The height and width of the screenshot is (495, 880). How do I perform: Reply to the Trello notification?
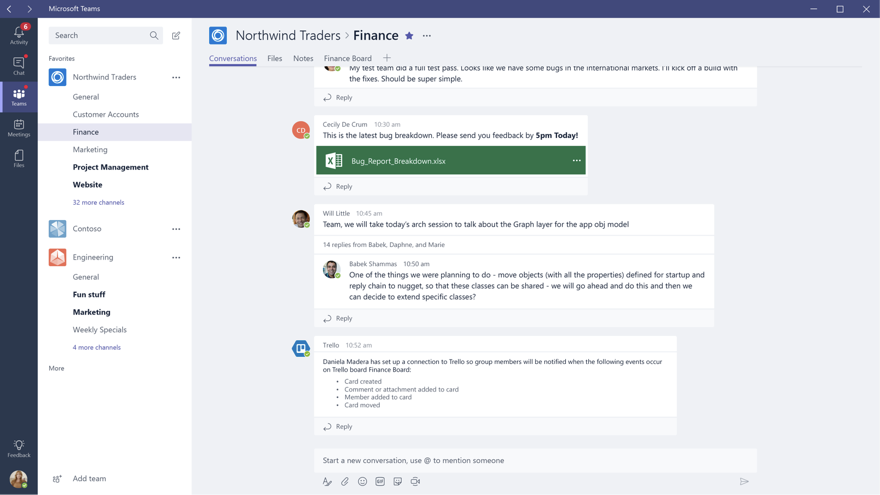point(338,427)
